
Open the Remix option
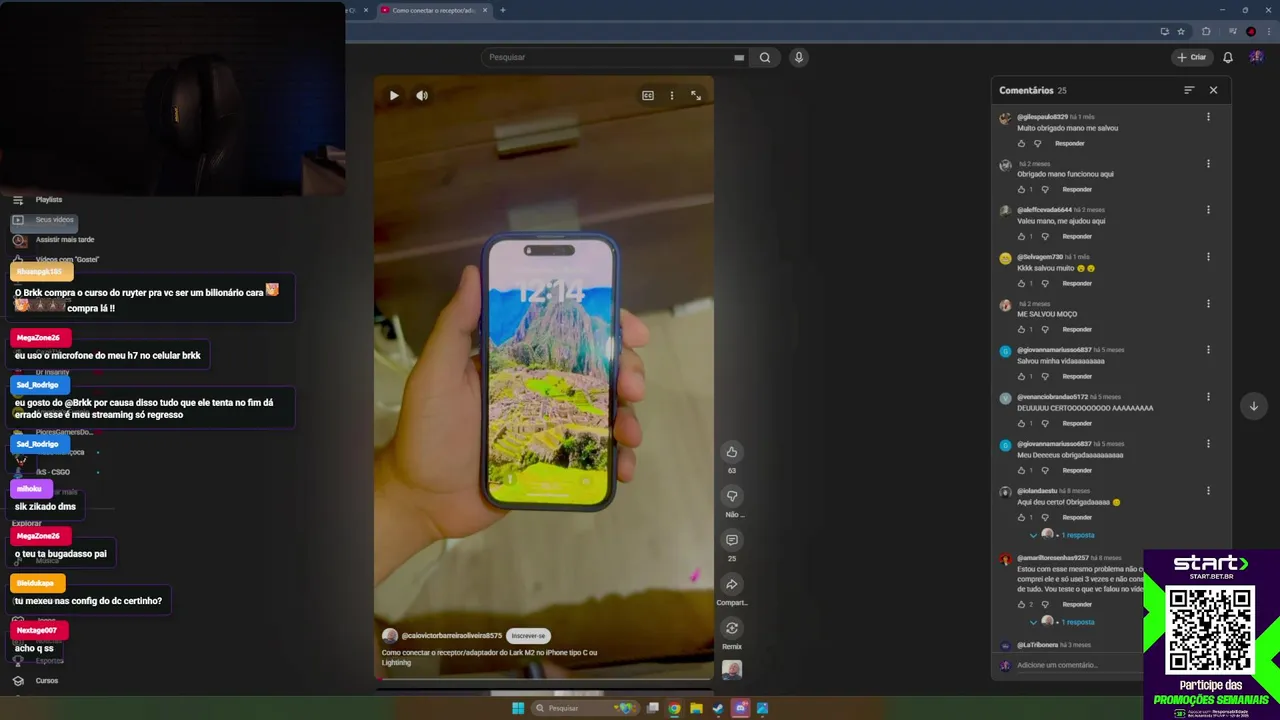pyautogui.click(x=732, y=628)
